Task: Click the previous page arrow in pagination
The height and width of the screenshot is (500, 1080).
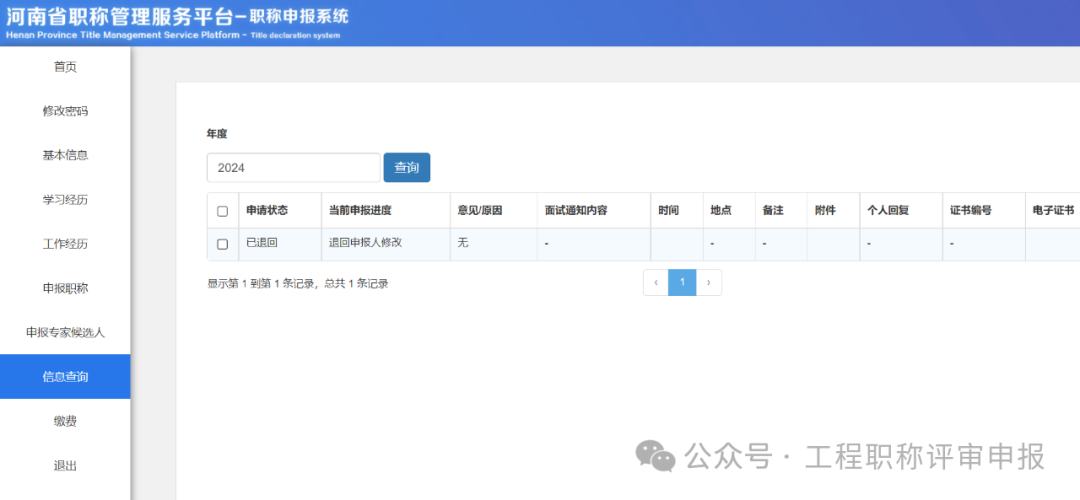Action: [656, 282]
